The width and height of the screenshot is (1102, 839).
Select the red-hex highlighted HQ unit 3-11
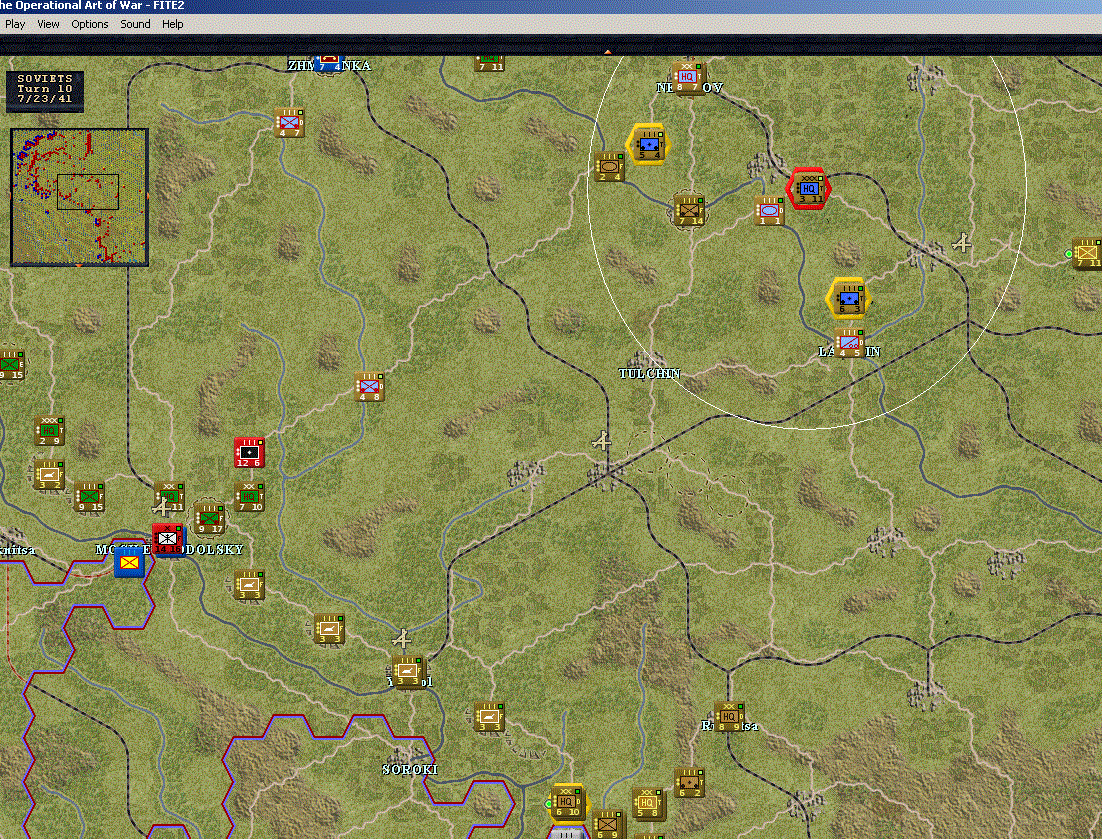[810, 189]
